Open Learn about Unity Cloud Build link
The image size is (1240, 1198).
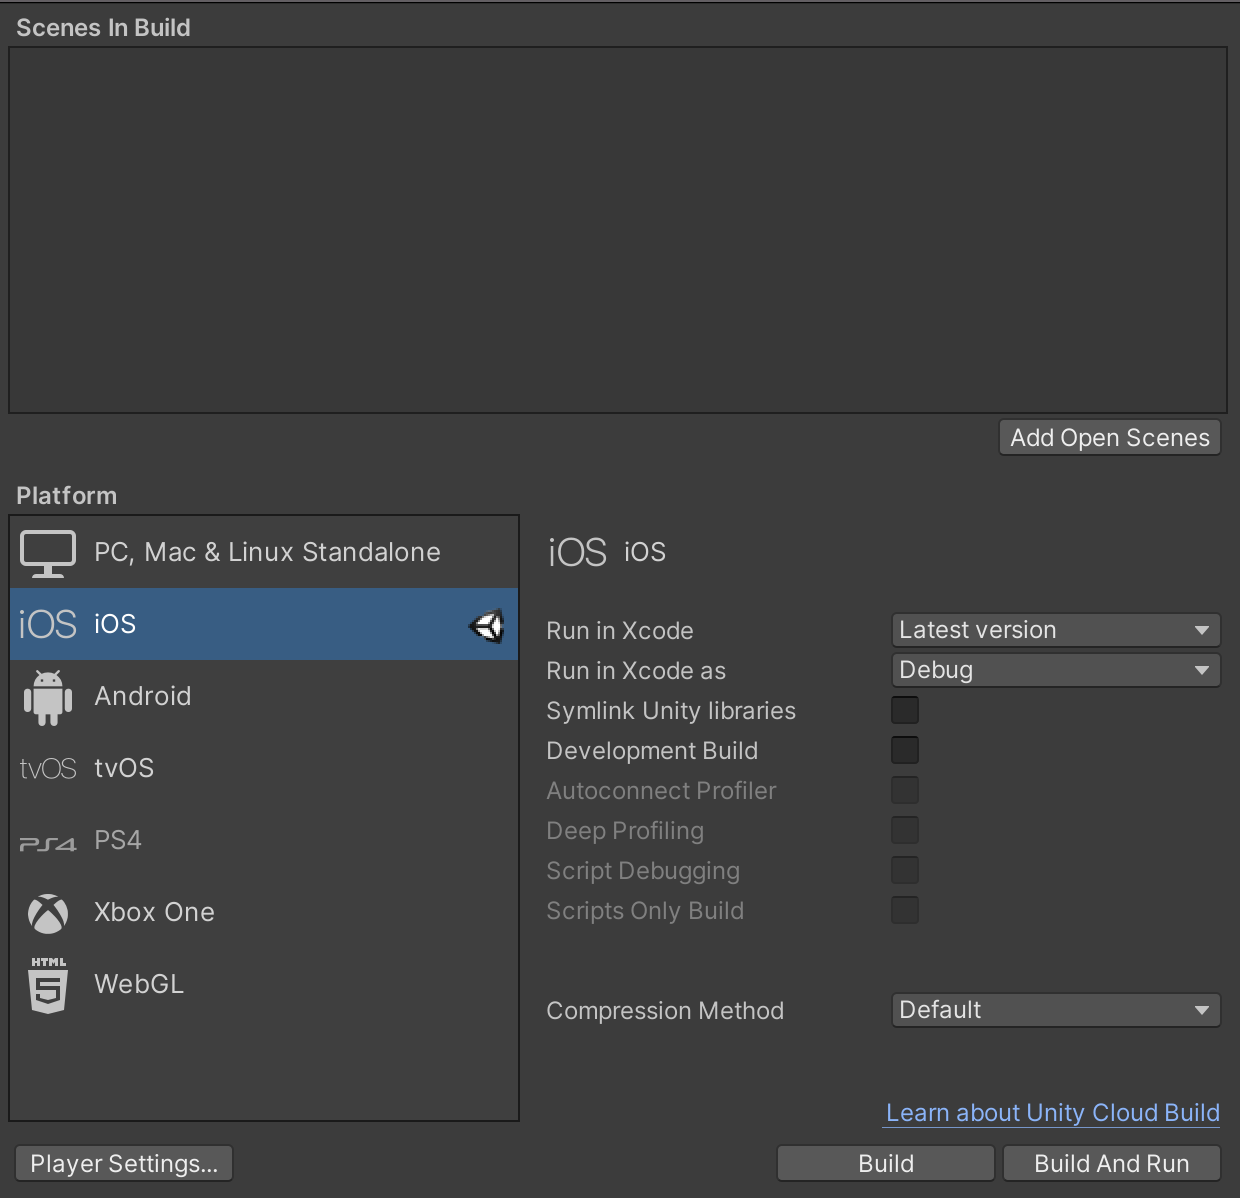click(1052, 1113)
